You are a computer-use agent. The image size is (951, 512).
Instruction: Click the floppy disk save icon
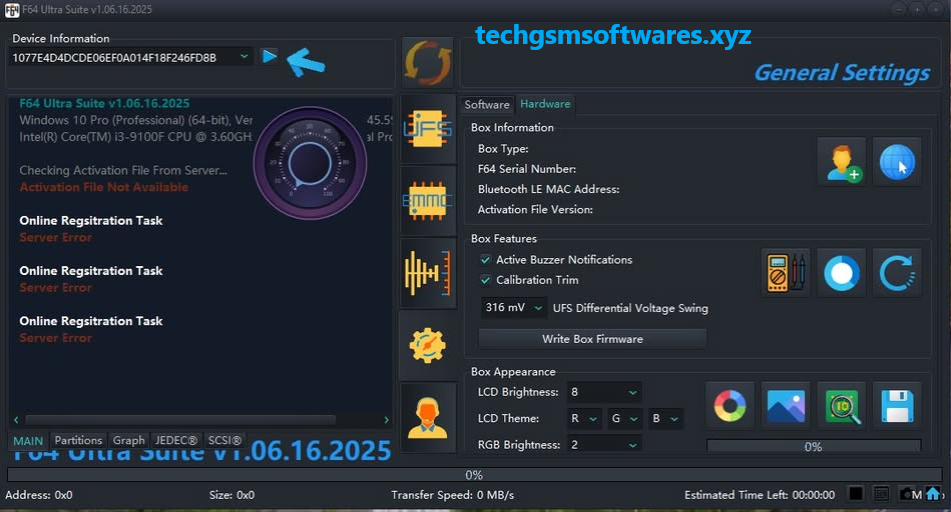click(x=897, y=405)
